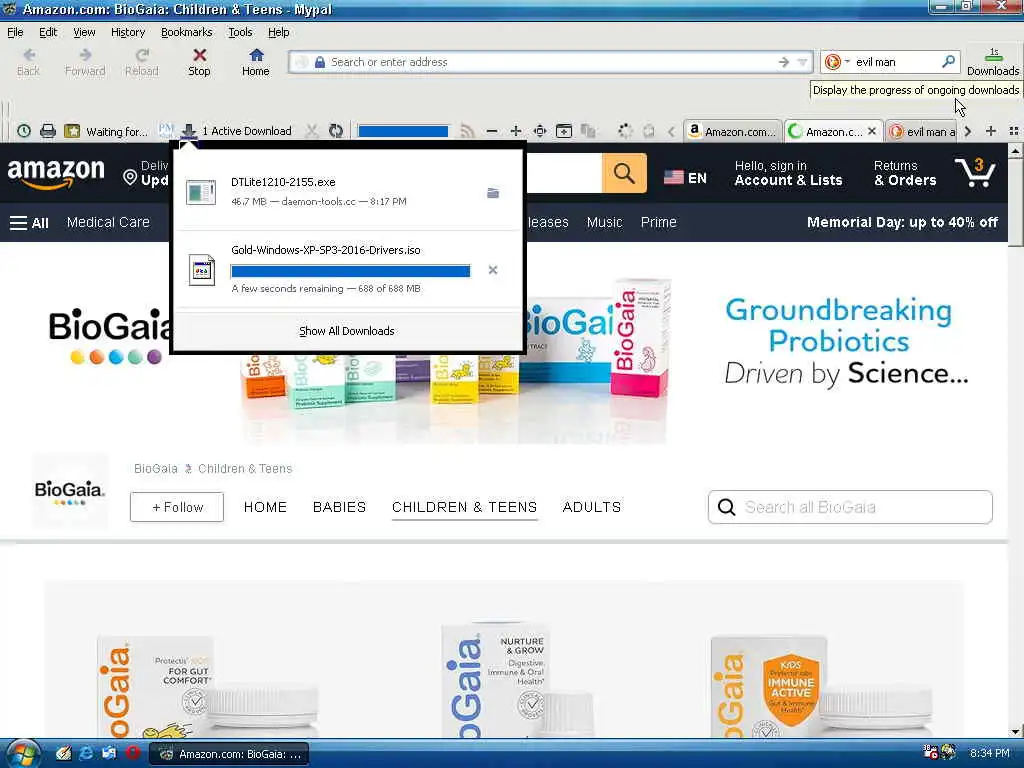The image size is (1024, 768).
Task: Click the Amazon orange search button
Action: 624,173
